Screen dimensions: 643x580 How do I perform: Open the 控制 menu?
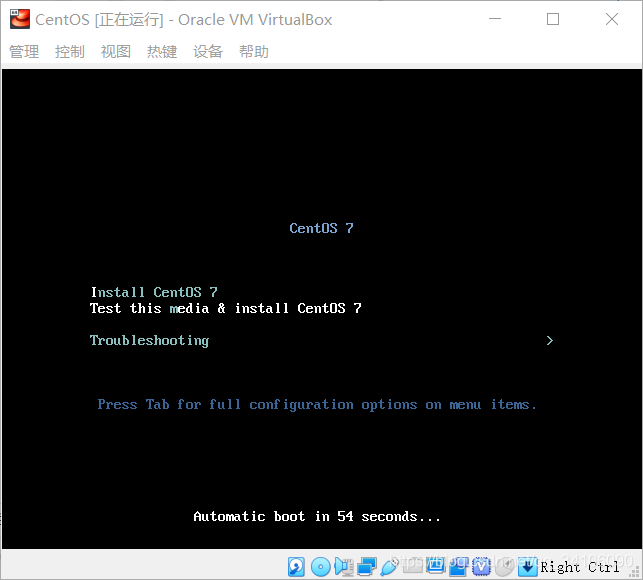coord(70,52)
